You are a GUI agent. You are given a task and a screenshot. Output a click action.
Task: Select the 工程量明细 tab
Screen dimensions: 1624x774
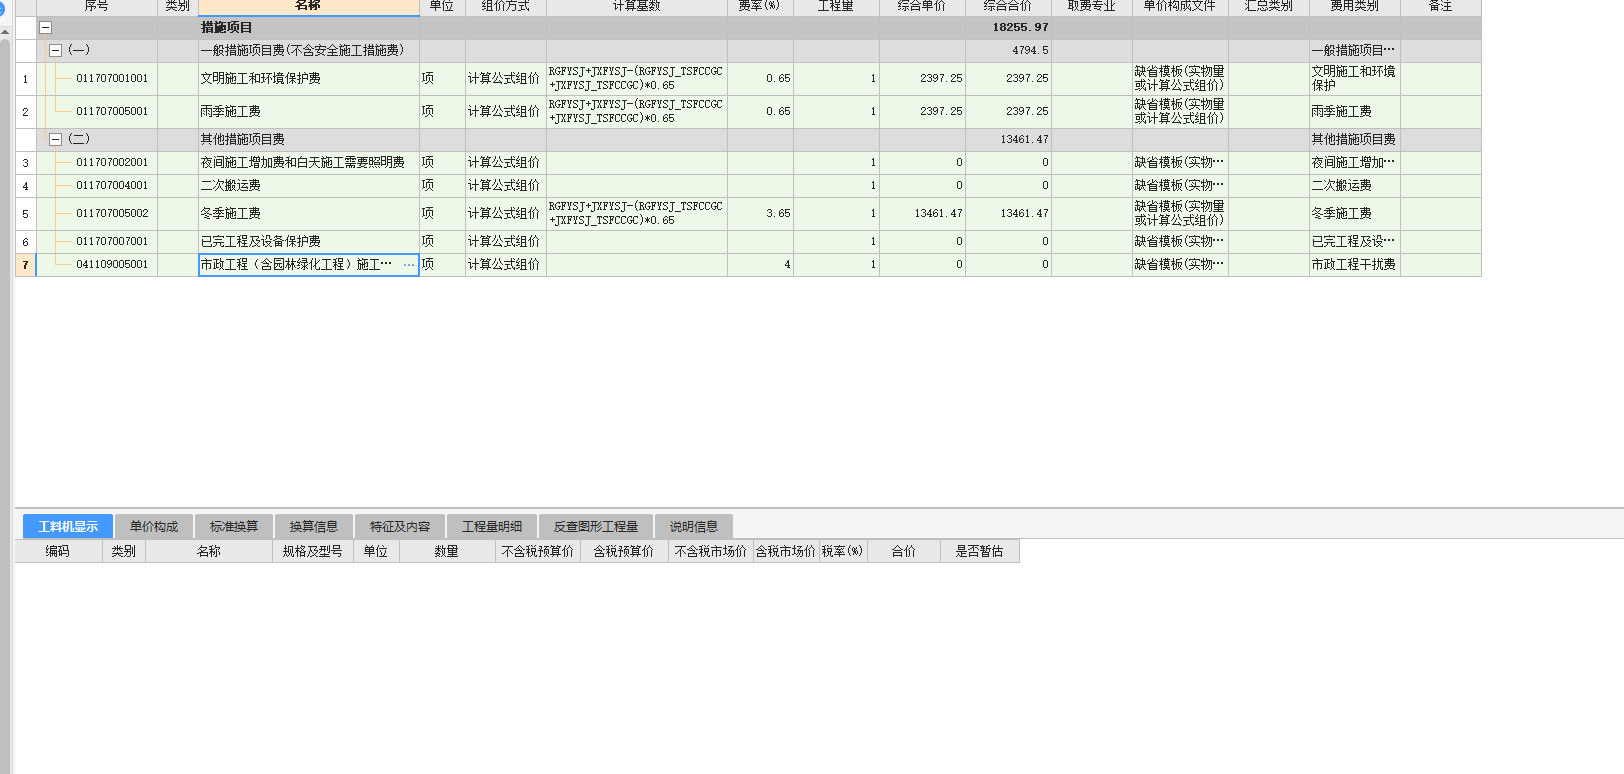(x=492, y=526)
